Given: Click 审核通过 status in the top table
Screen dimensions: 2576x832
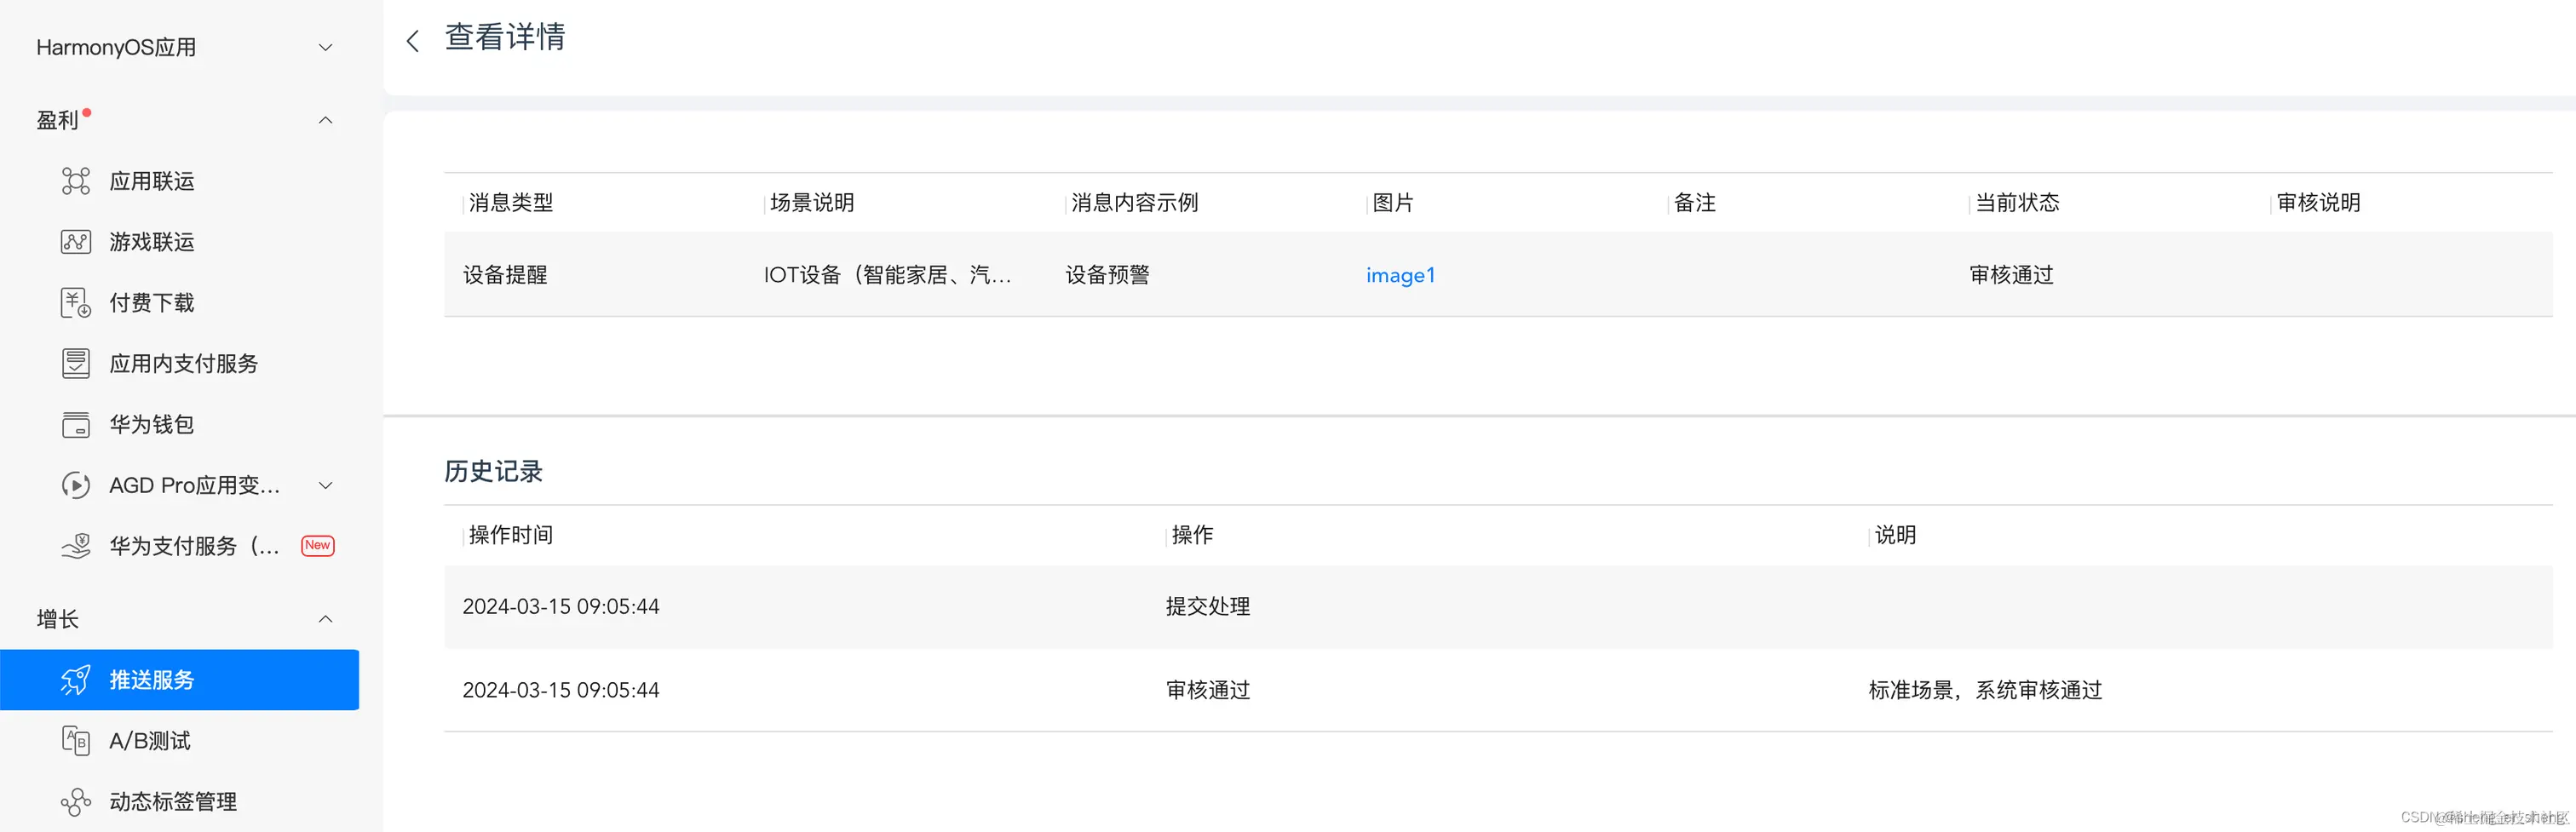Looking at the screenshot, I should (x=2012, y=275).
